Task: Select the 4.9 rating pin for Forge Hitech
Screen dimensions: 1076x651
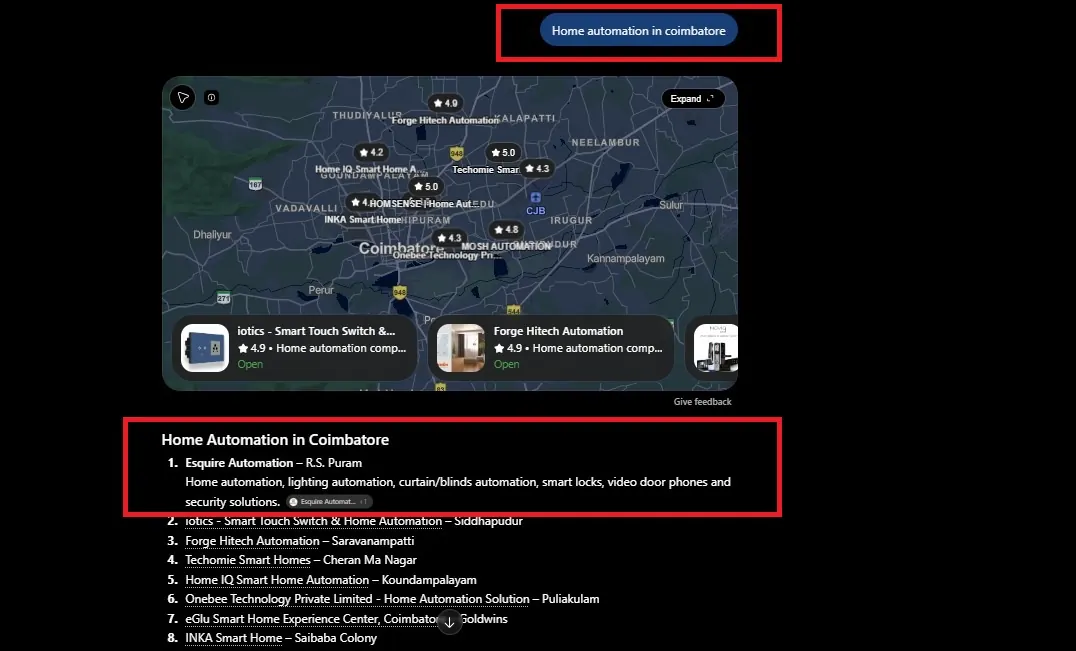Action: tap(445, 103)
